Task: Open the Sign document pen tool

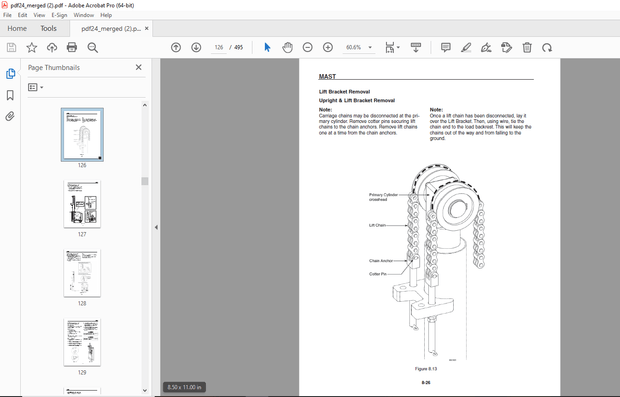Action: tap(486, 48)
